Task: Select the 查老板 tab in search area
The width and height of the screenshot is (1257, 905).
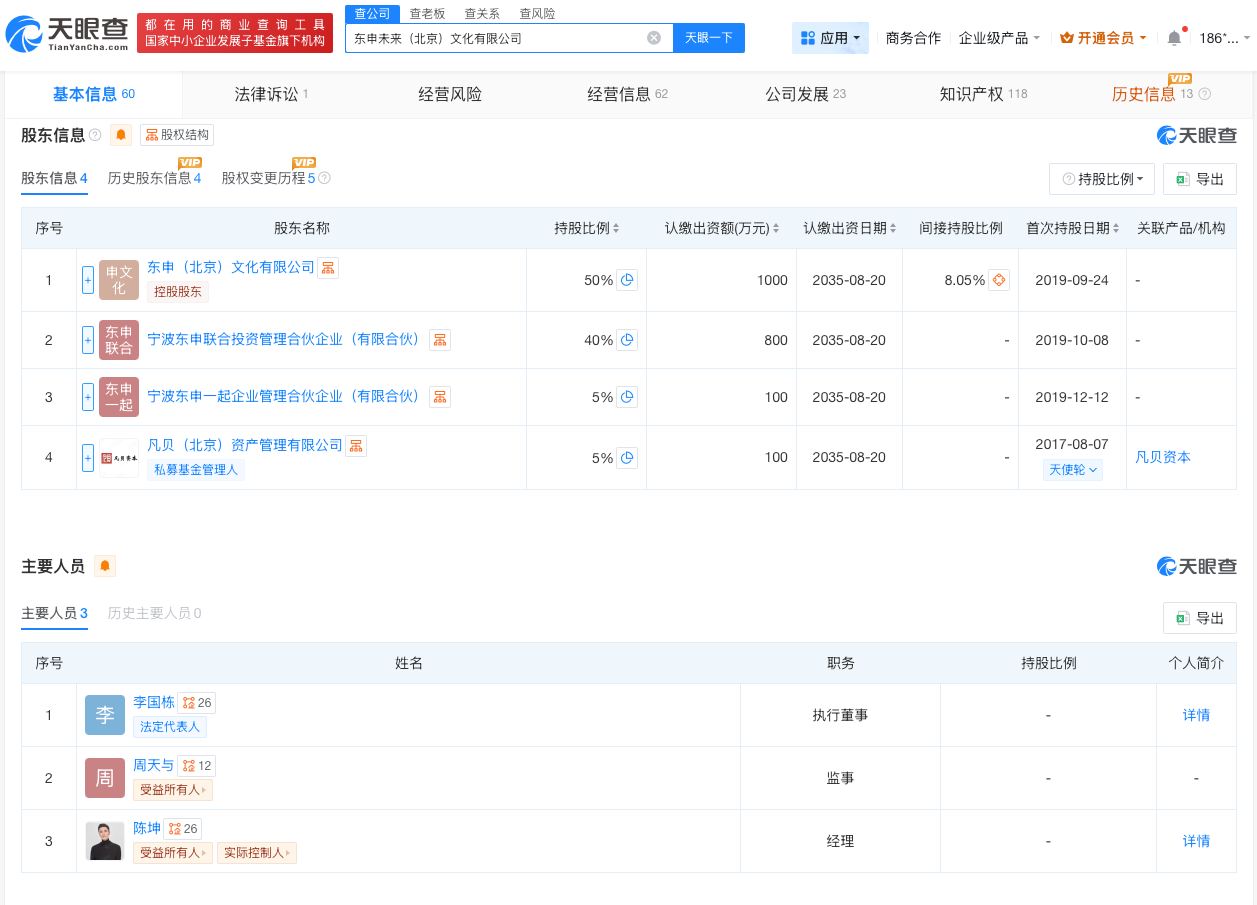Action: pos(427,13)
